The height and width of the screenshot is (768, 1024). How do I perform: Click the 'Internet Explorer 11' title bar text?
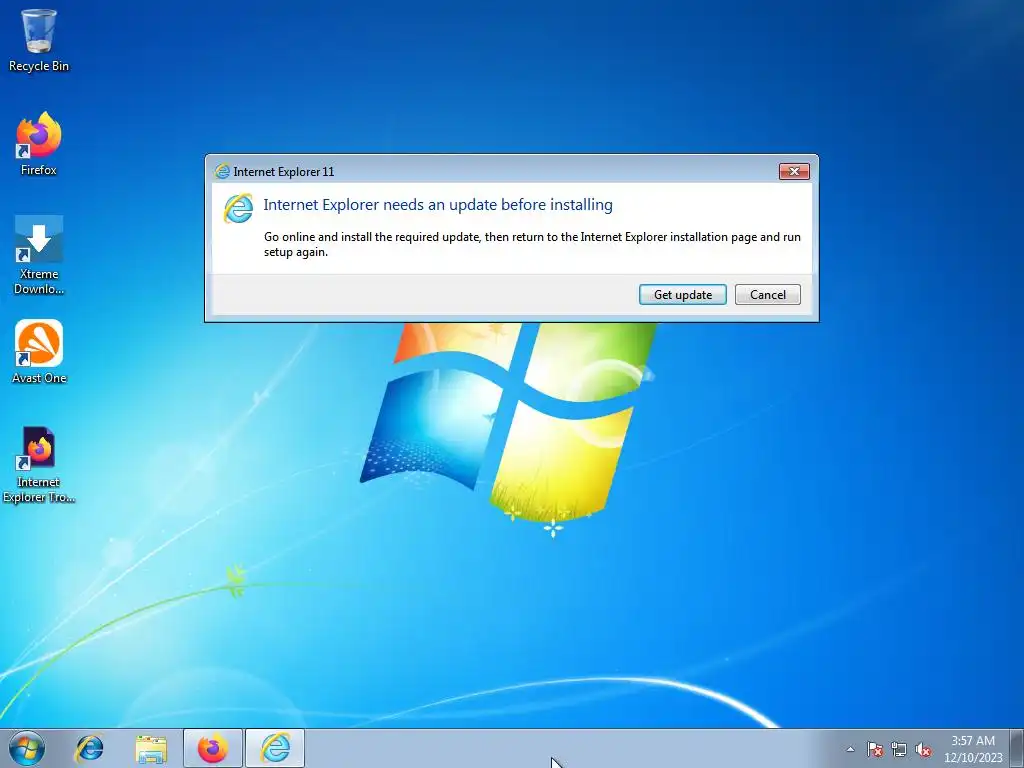point(283,172)
